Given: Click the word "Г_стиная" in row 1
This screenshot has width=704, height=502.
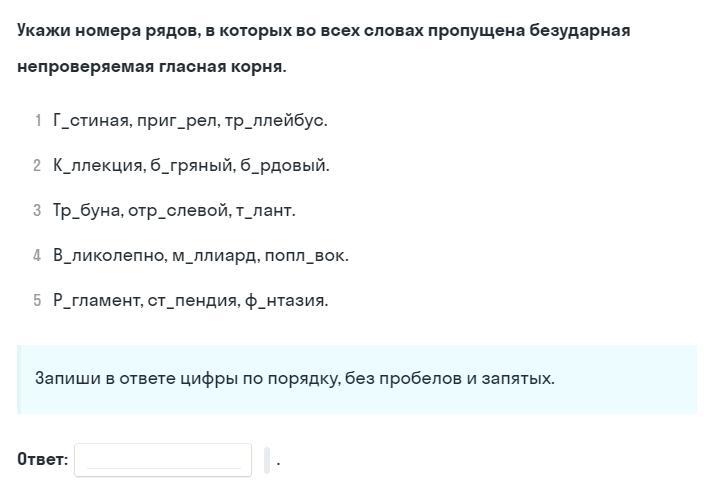Looking at the screenshot, I should click(x=91, y=121).
